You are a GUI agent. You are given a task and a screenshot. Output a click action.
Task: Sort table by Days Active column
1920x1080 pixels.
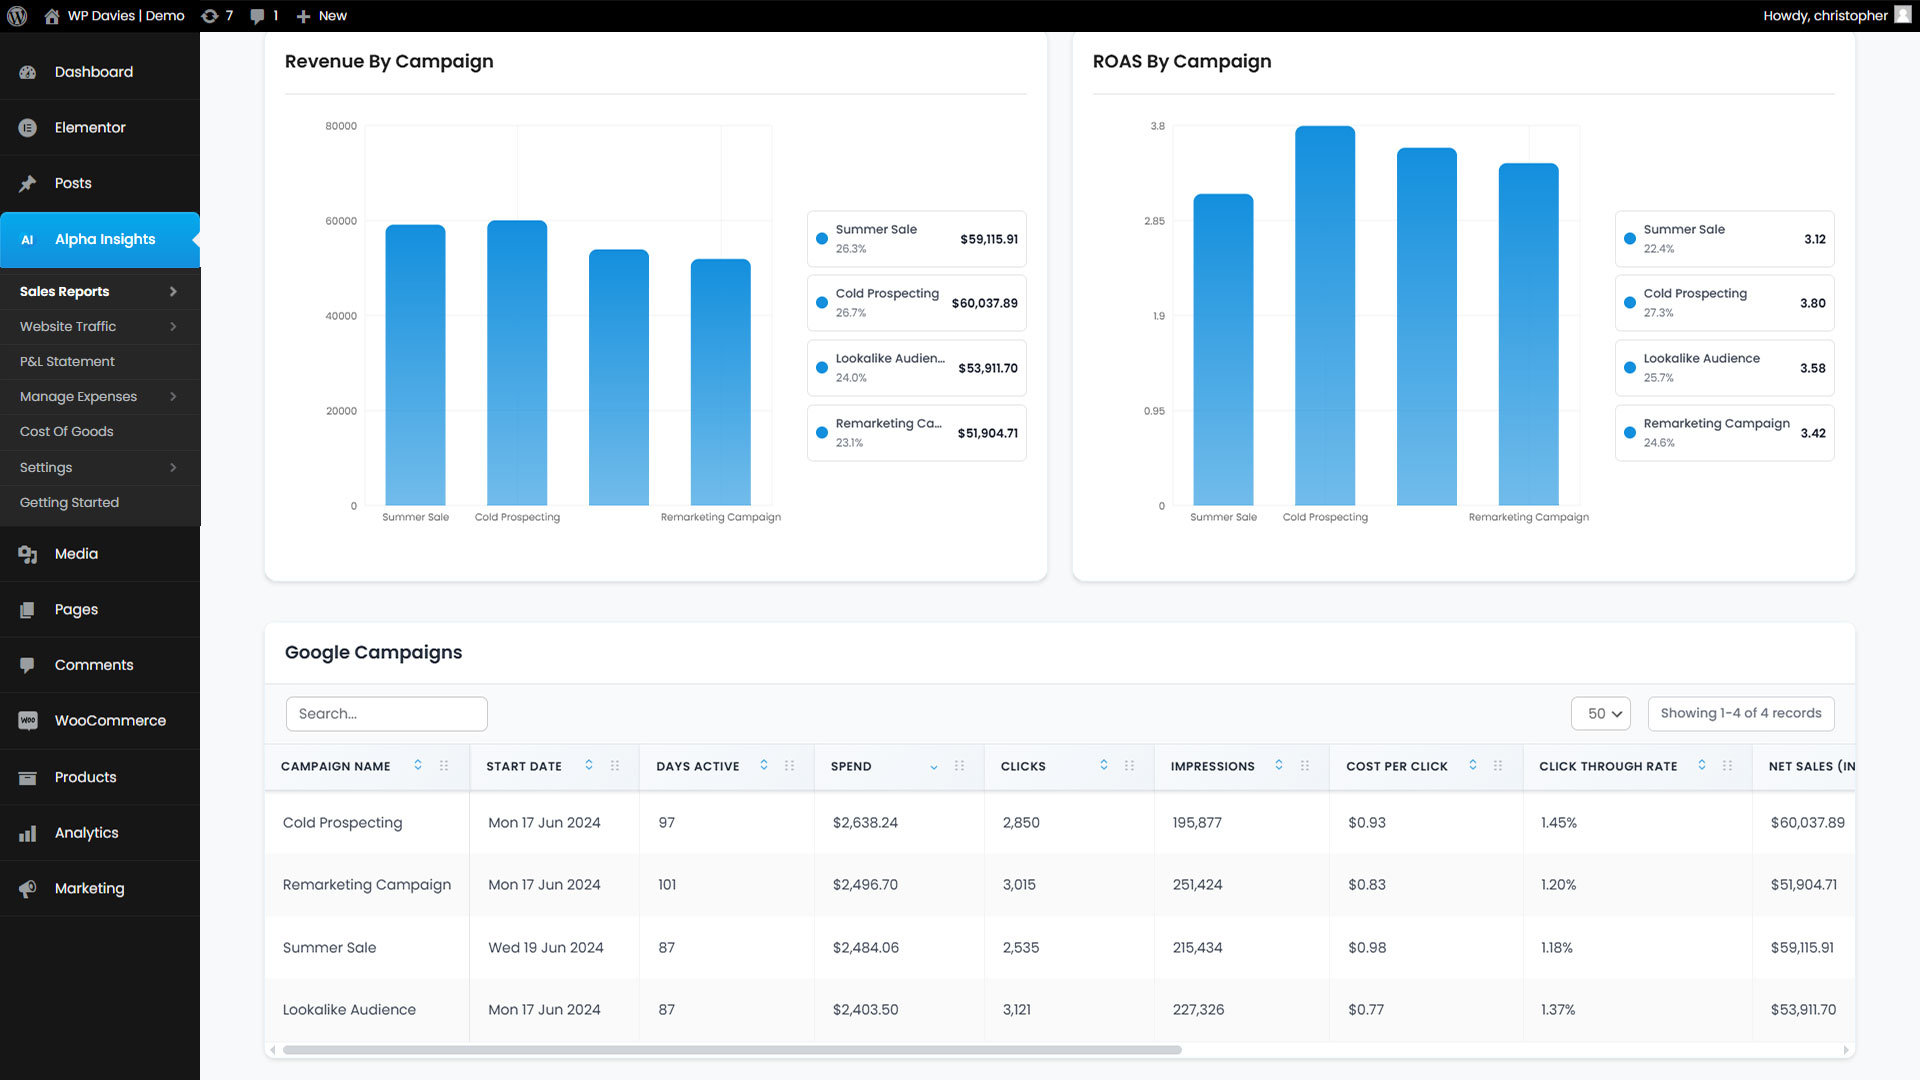pyautogui.click(x=764, y=766)
